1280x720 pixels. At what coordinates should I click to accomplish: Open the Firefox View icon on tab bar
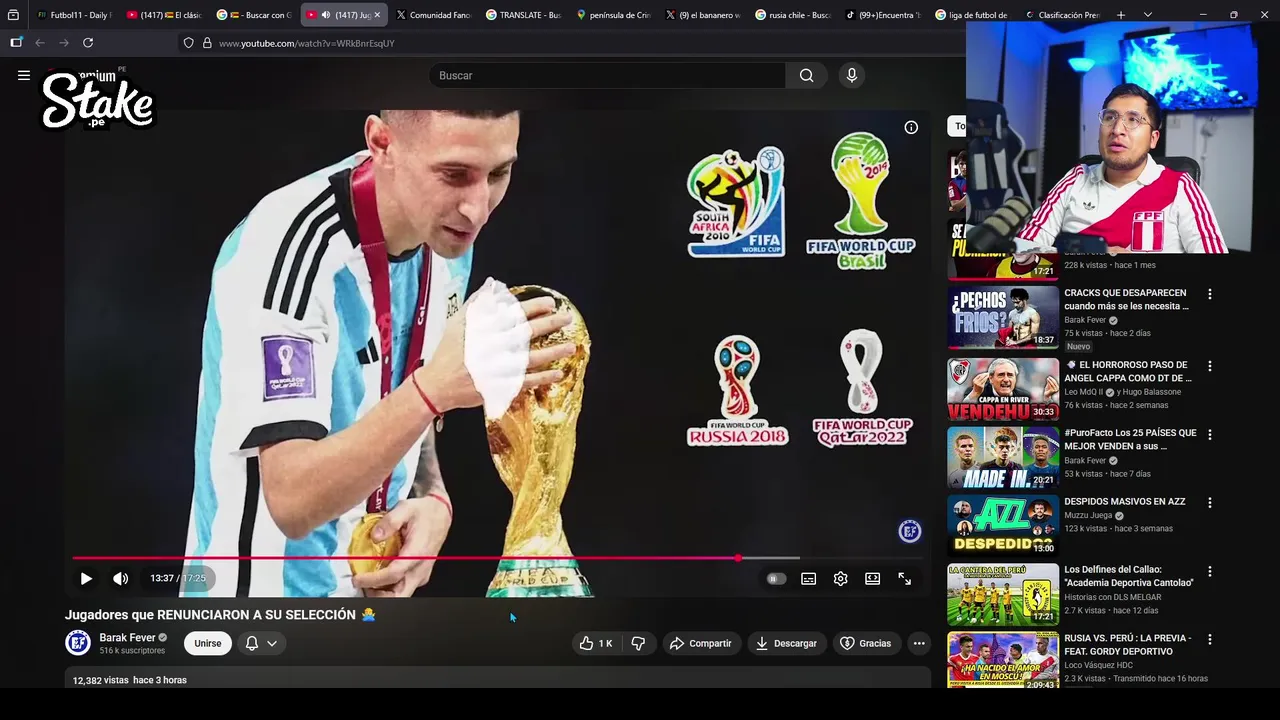point(13,15)
